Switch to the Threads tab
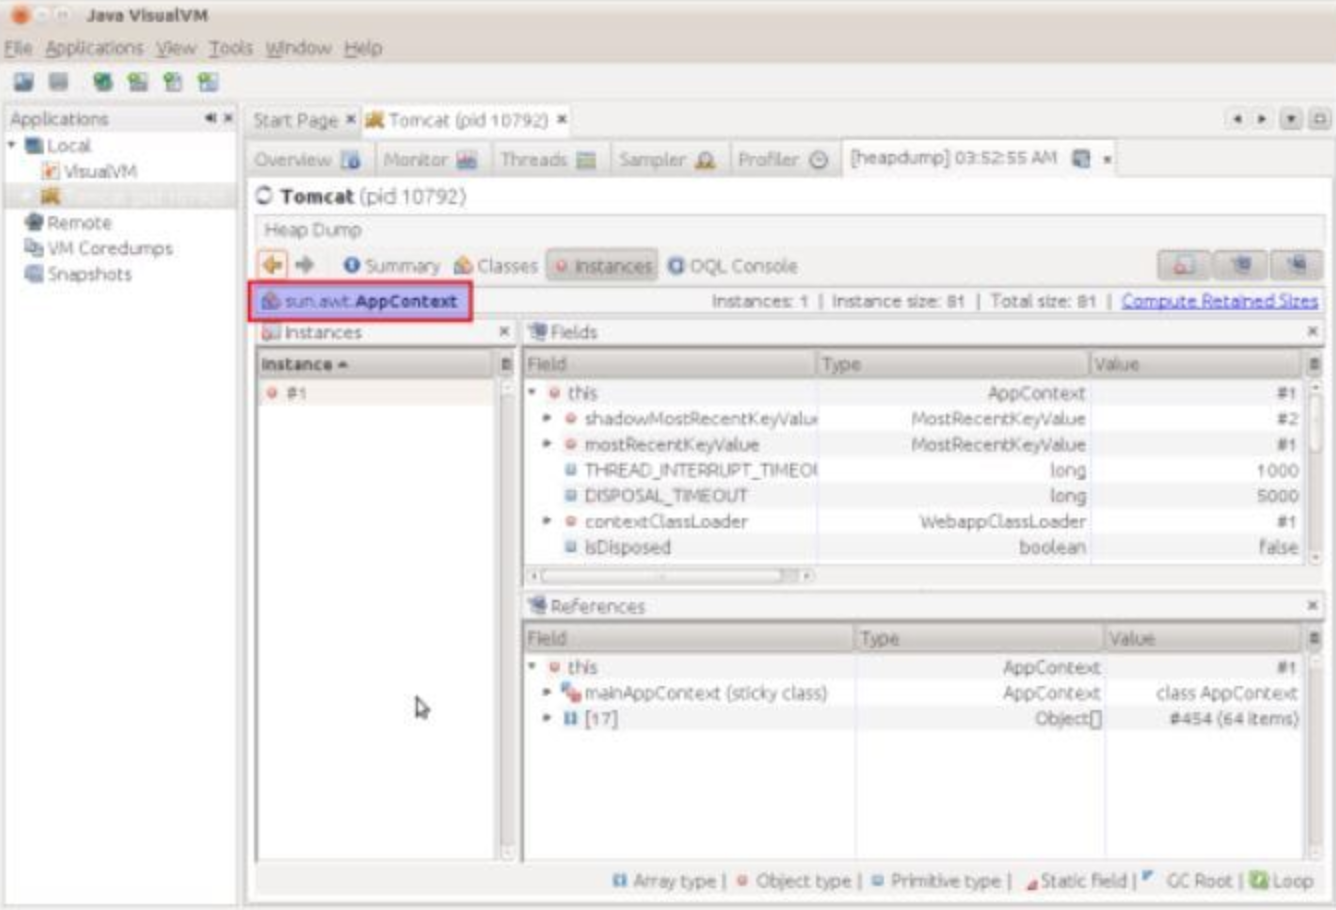Image resolution: width=1336 pixels, height=910 pixels. pyautogui.click(x=547, y=160)
